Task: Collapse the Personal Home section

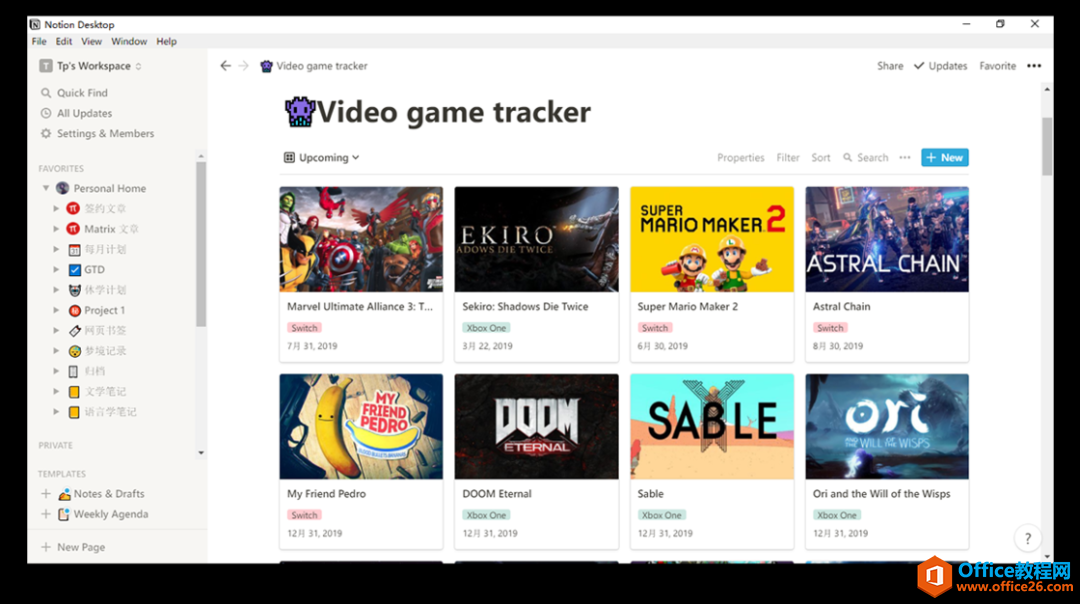Action: click(45, 188)
